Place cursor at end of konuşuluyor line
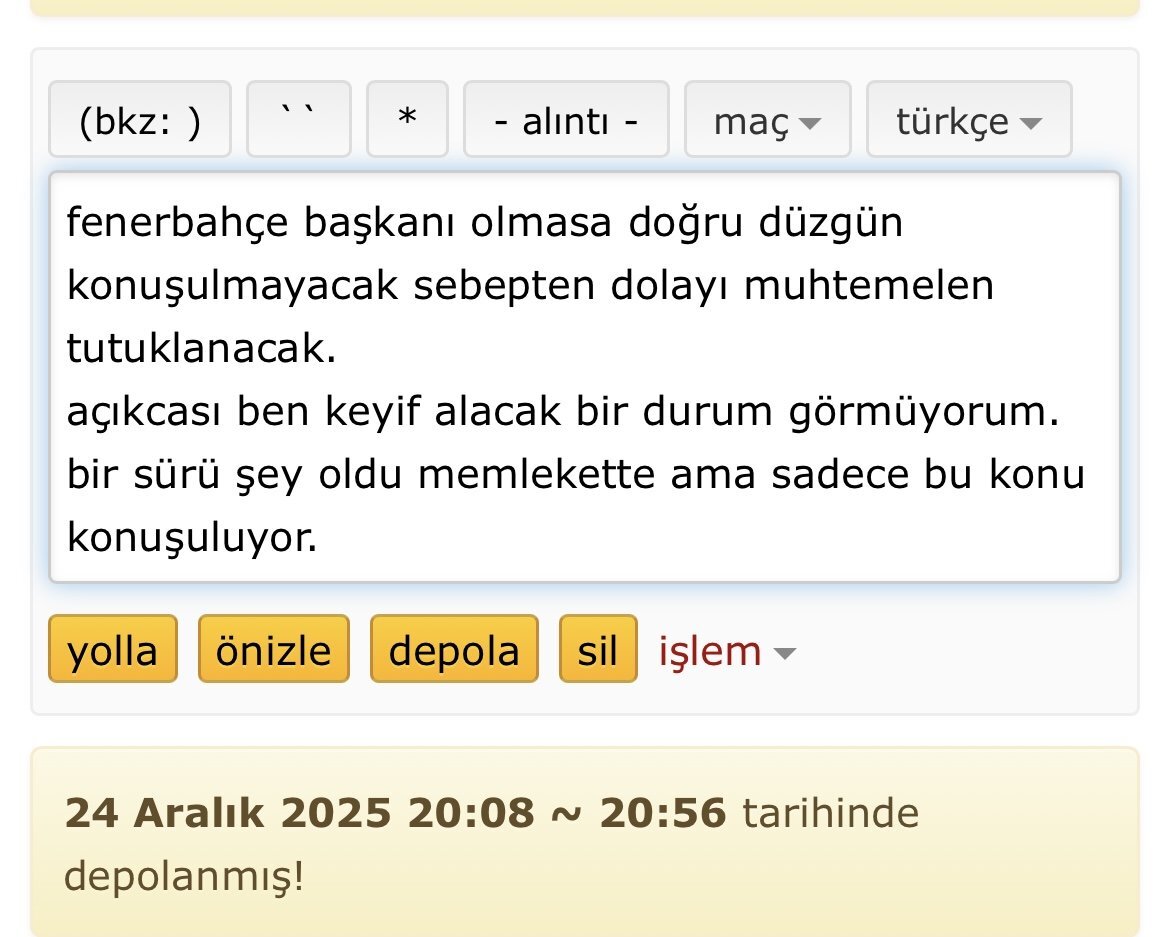This screenshot has height=937, width=1170. click(x=318, y=540)
